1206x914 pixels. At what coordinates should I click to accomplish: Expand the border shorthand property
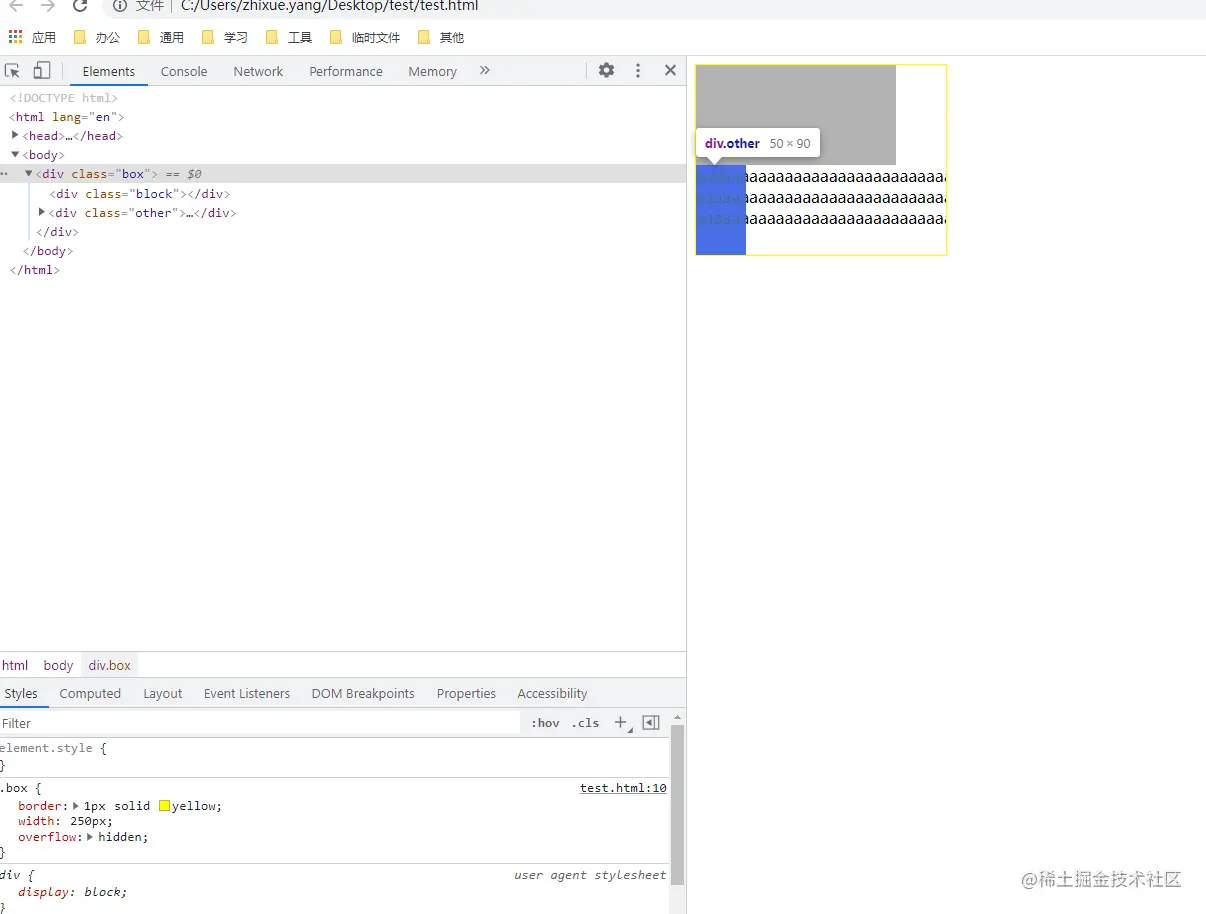pyautogui.click(x=77, y=806)
